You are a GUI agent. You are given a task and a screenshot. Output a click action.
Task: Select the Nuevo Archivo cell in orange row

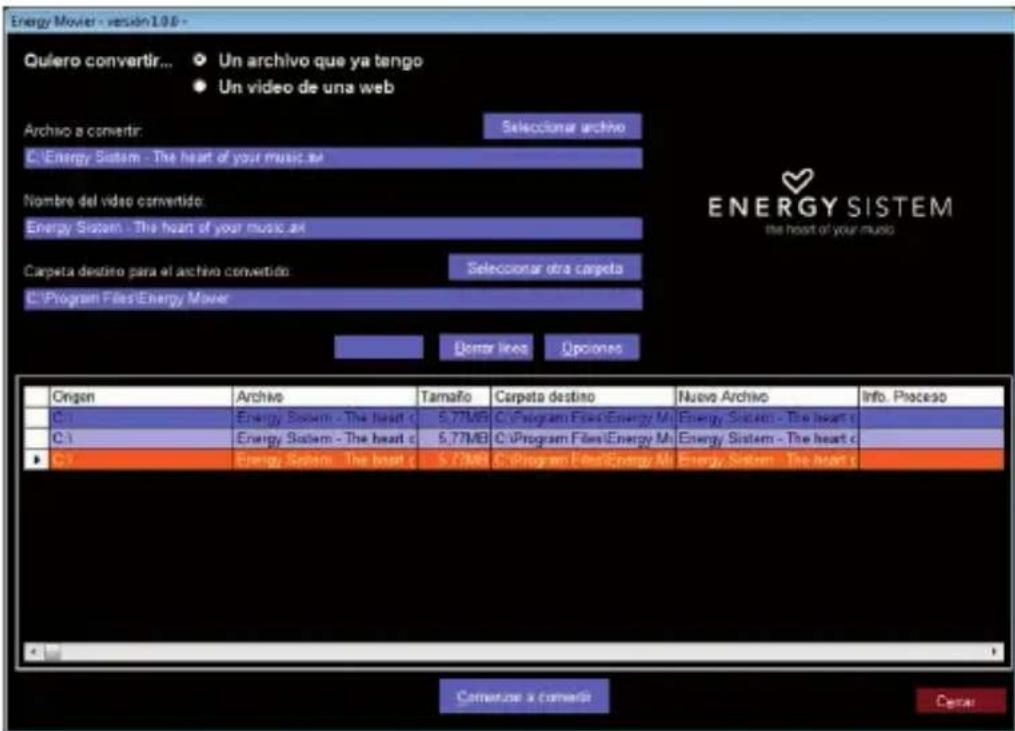tap(766, 460)
